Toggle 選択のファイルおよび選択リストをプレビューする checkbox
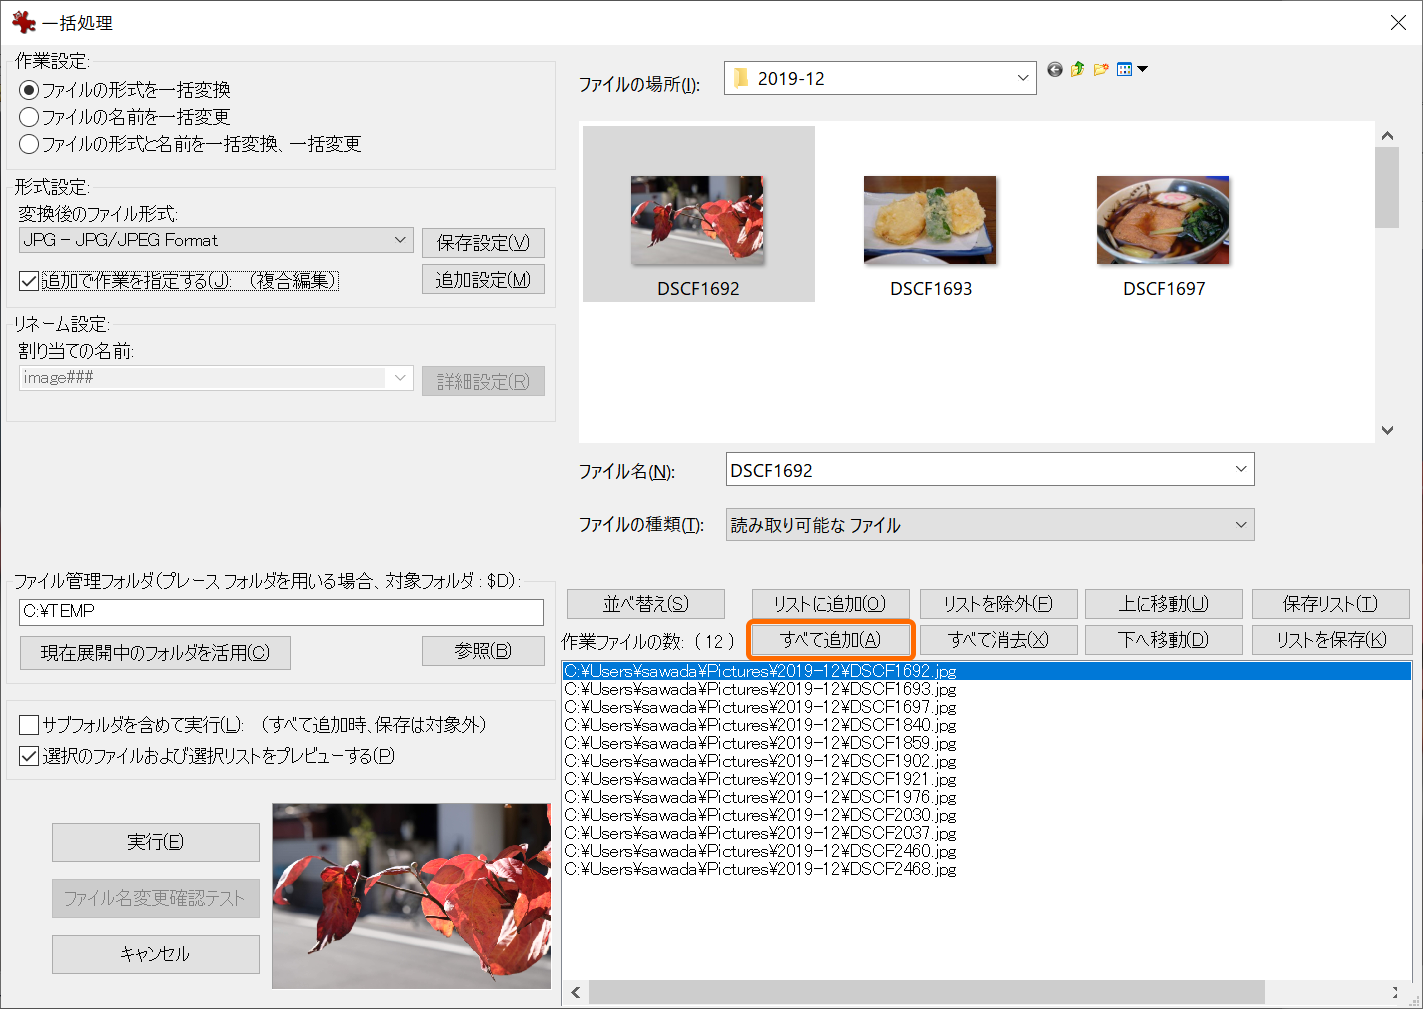The image size is (1423, 1009). [29, 756]
